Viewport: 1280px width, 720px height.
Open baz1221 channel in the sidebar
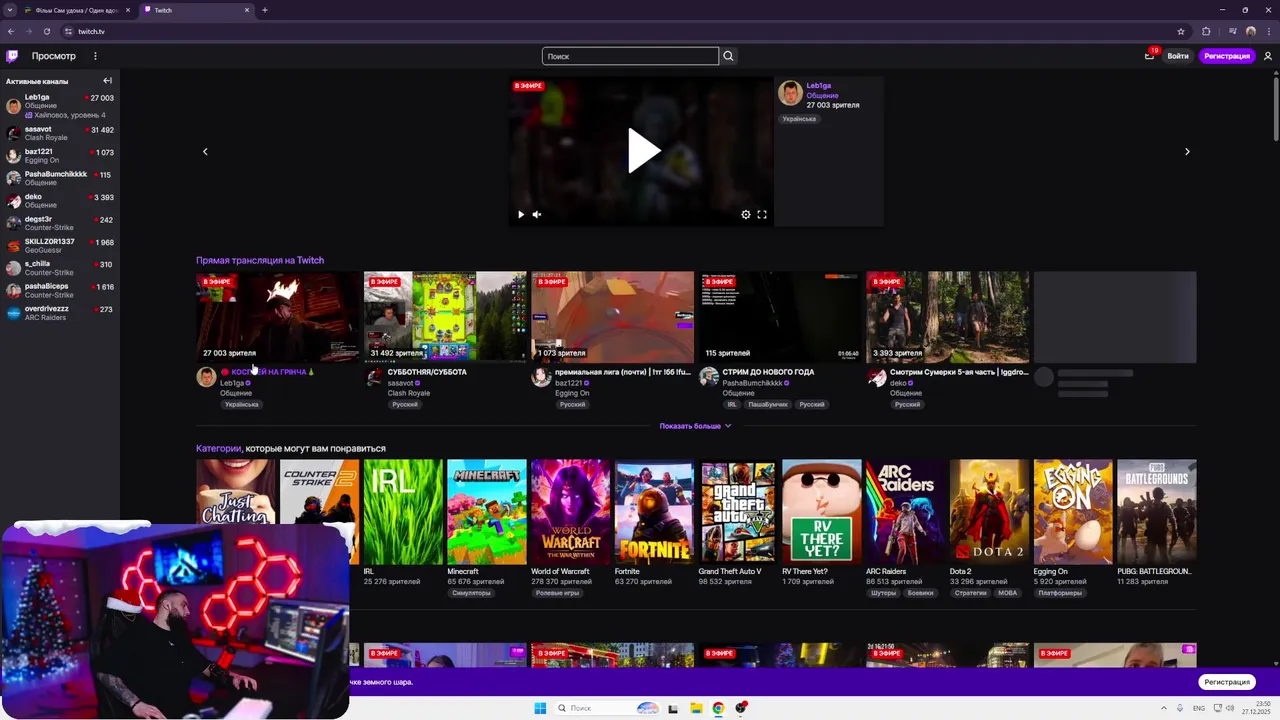60,156
